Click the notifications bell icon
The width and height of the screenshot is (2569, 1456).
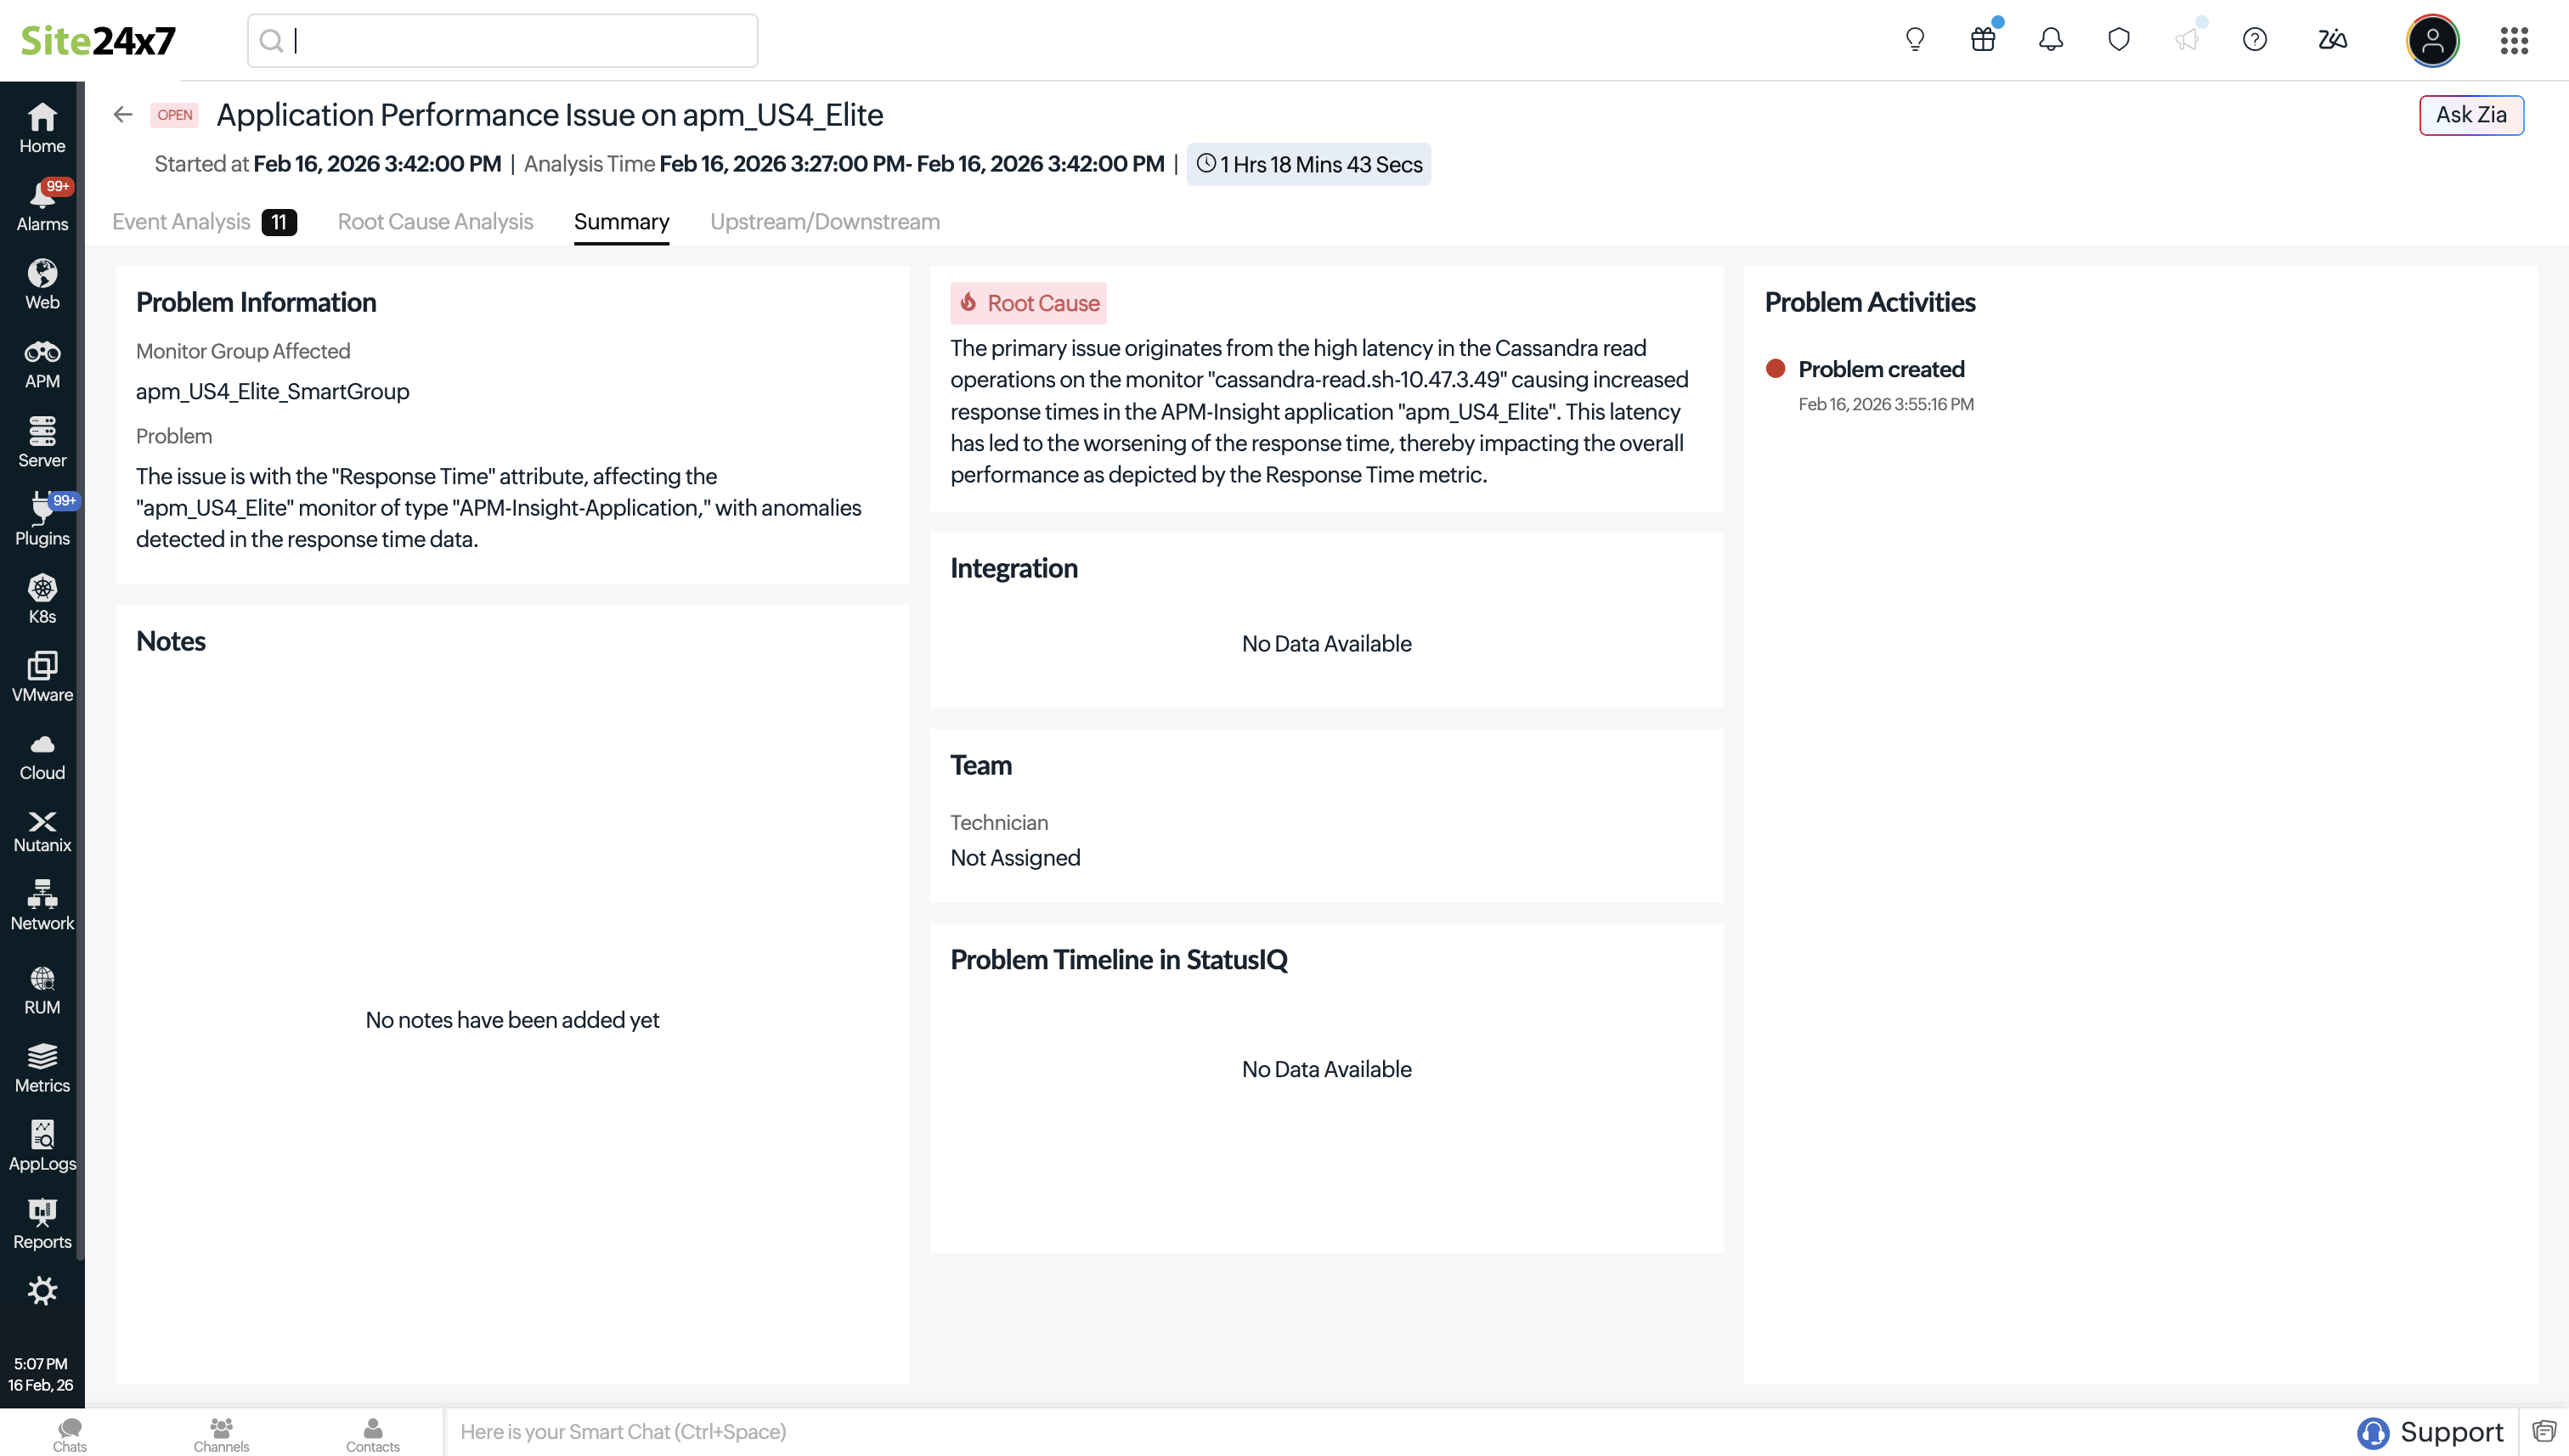pos(2050,40)
